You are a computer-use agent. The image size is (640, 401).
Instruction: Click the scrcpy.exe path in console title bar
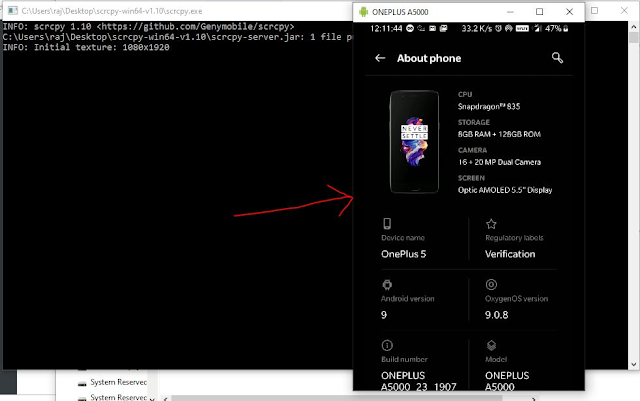112,11
